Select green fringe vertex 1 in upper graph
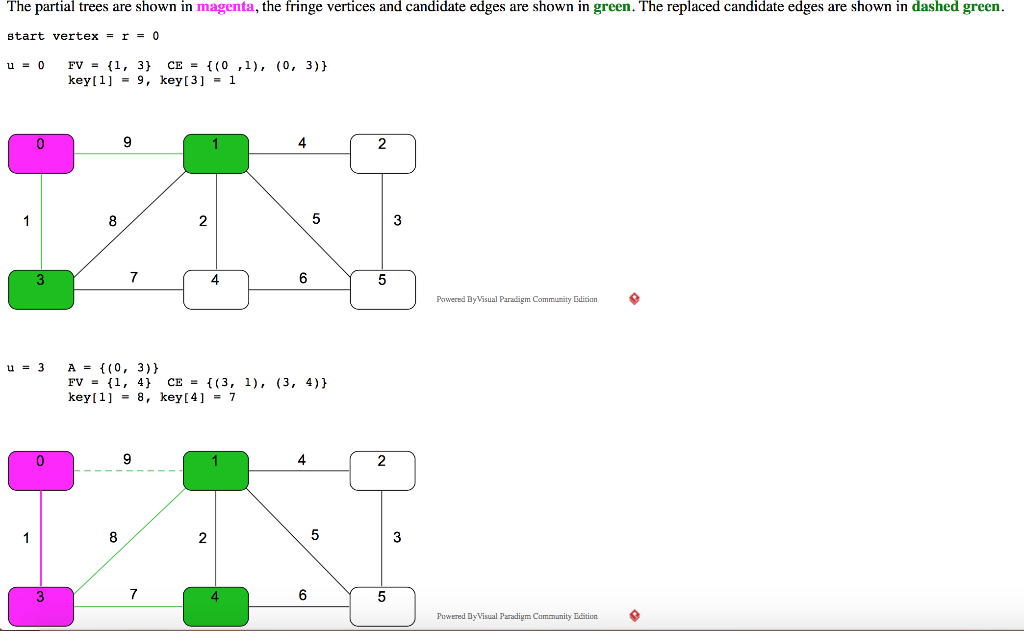 (216, 153)
